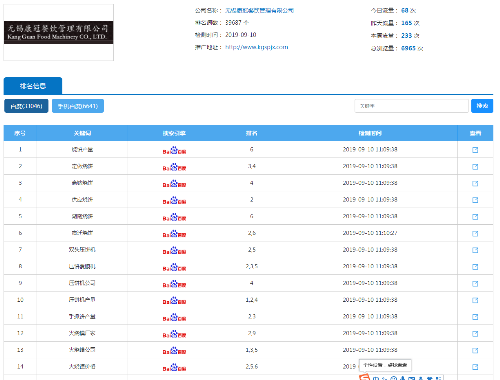Open the view icon in row 13
Screen dimensions: 500x380
(475, 350)
